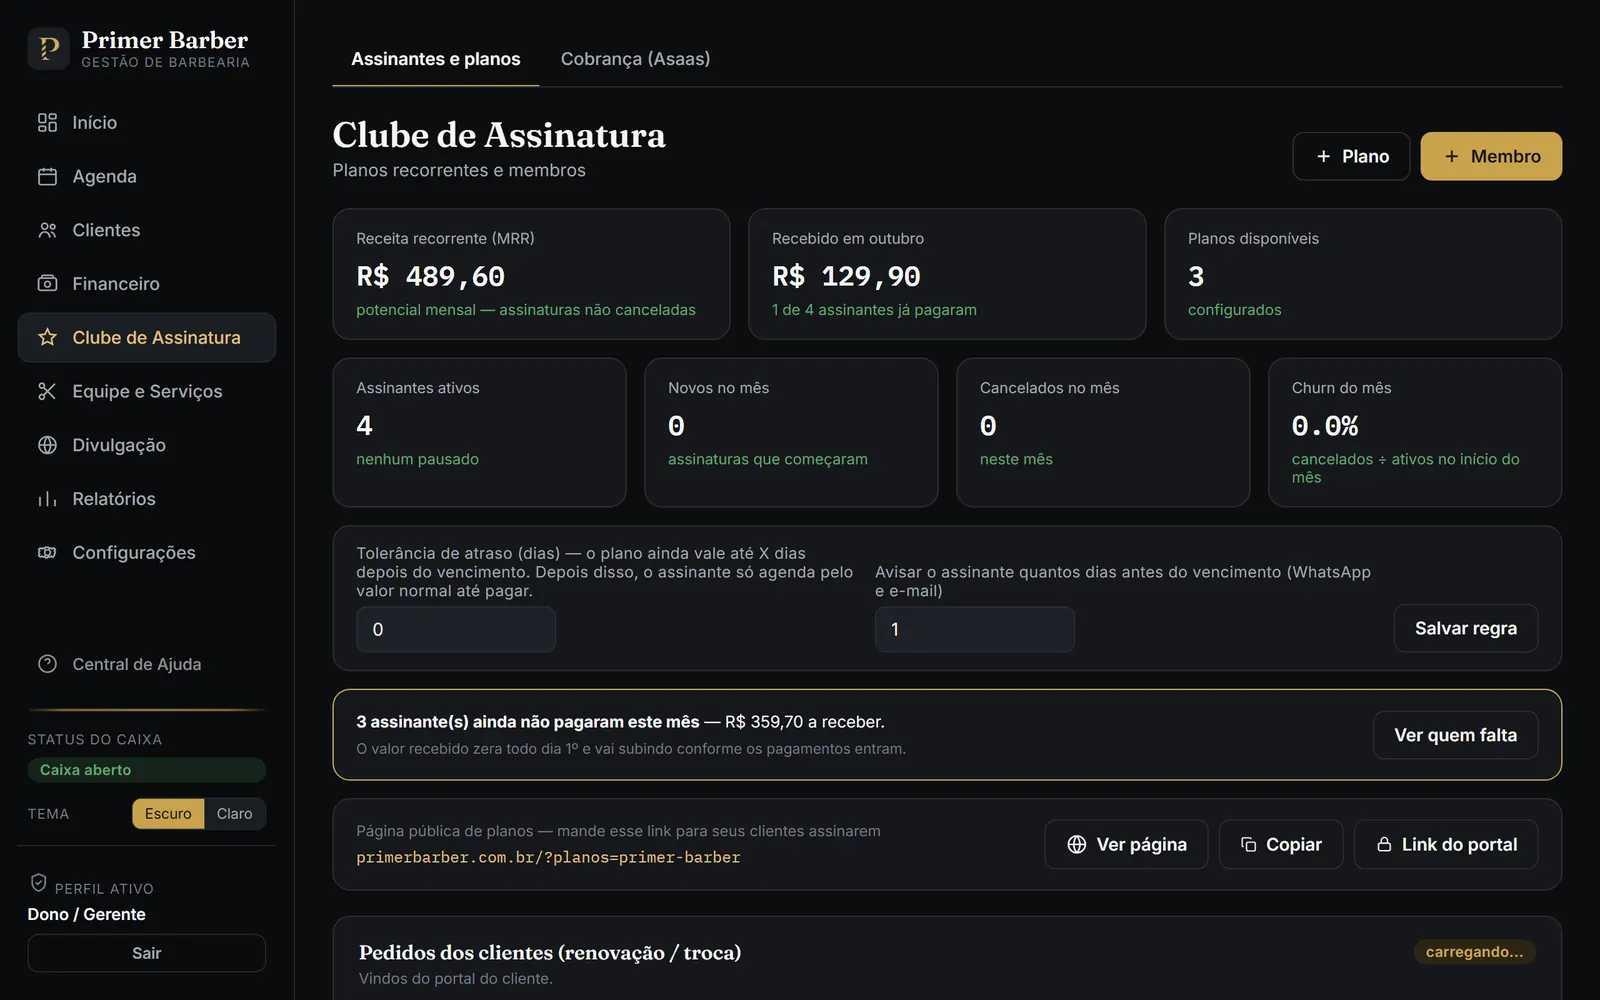Click the lock icon on Link do portal

click(1384, 845)
